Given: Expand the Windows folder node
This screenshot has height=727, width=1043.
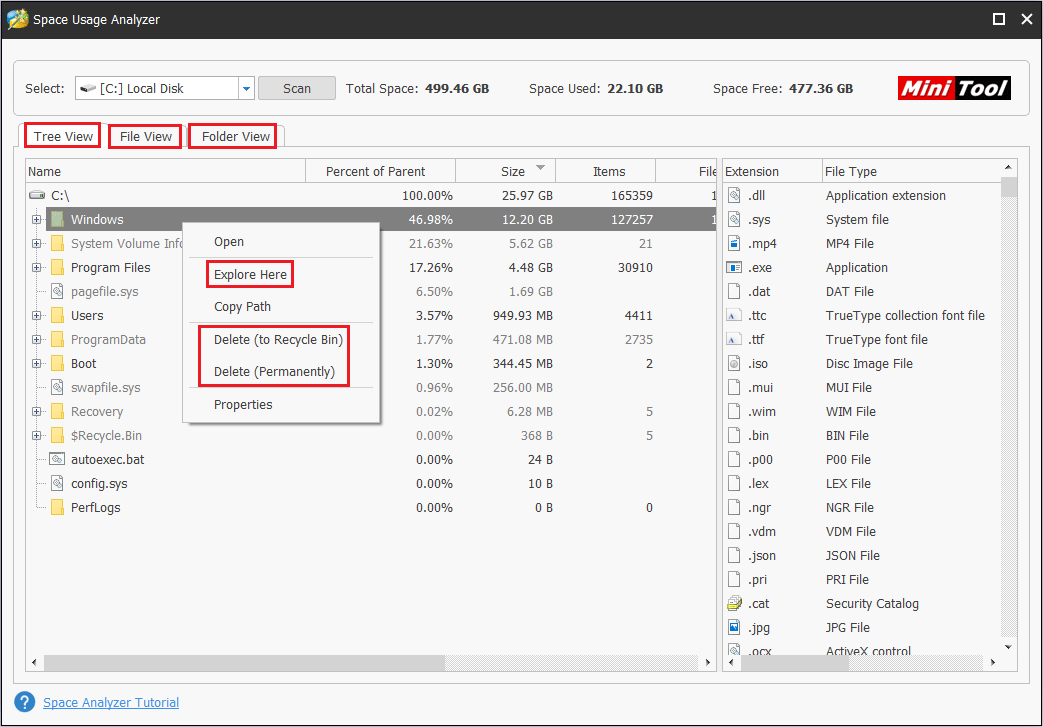Looking at the screenshot, I should tap(37, 219).
